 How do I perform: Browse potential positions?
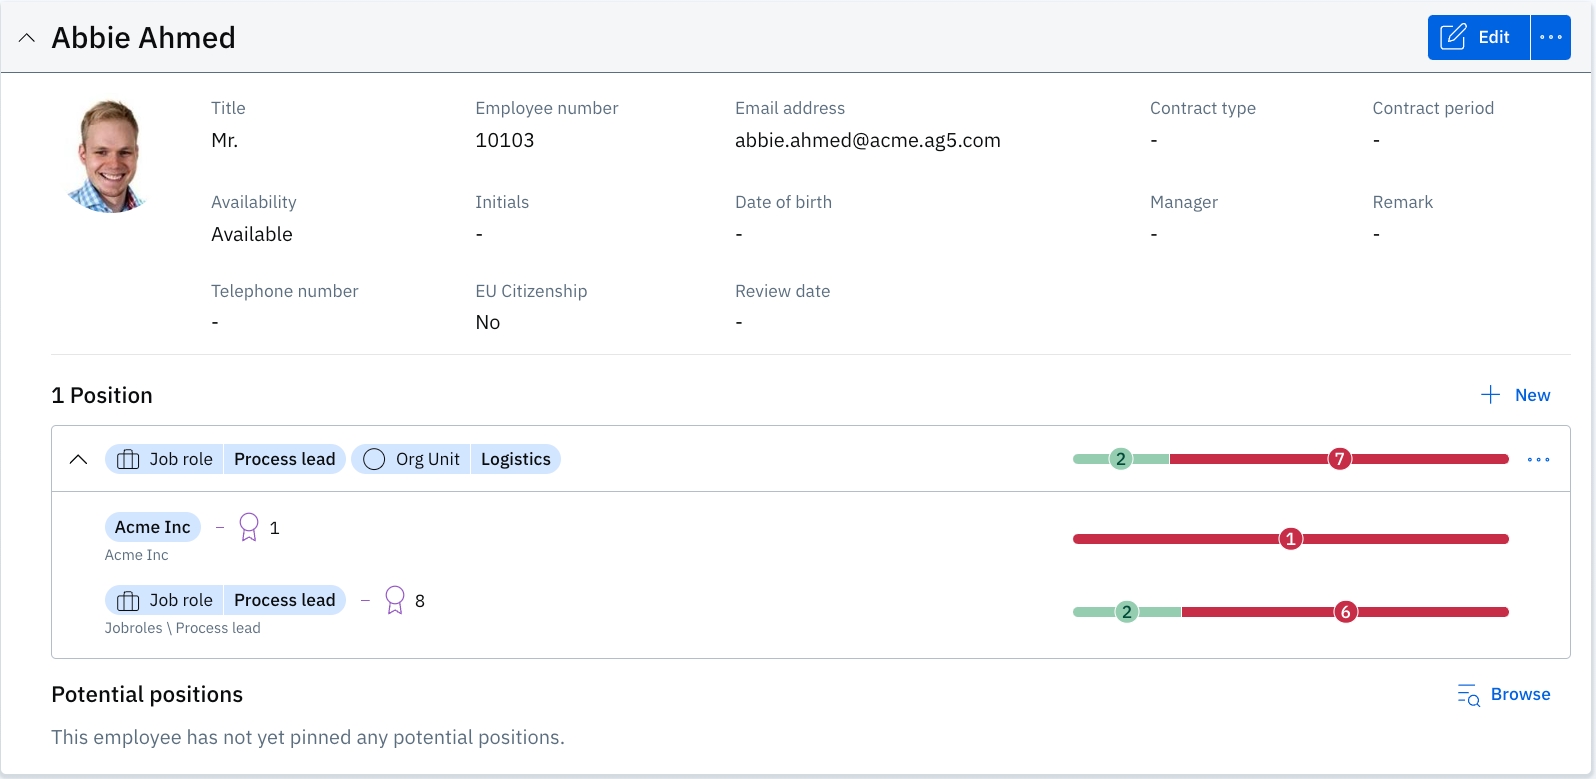pos(1504,695)
